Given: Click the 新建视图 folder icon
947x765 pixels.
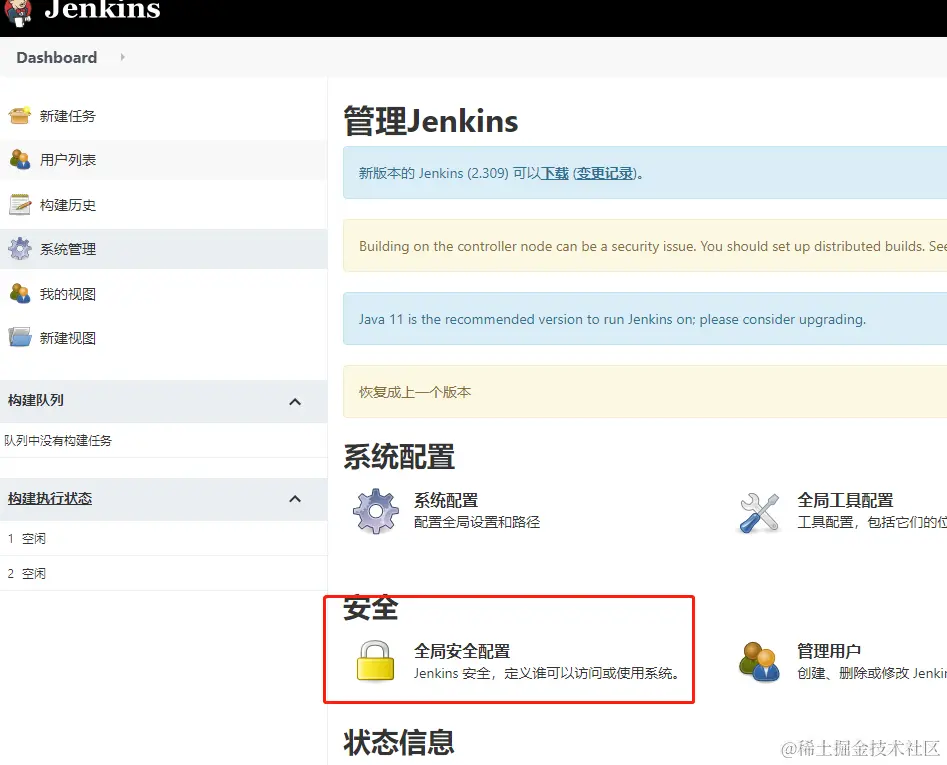Looking at the screenshot, I should 20,337.
